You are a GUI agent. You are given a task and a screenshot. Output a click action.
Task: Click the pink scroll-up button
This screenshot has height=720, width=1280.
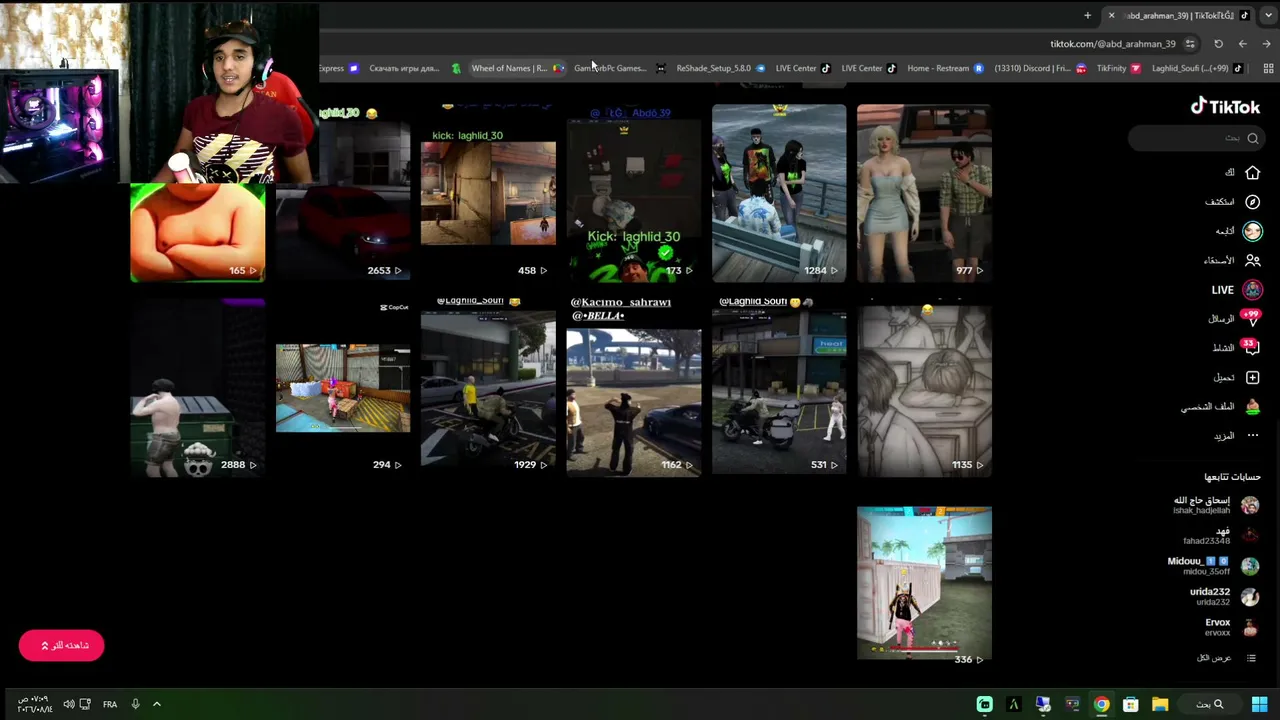pyautogui.click(x=61, y=645)
